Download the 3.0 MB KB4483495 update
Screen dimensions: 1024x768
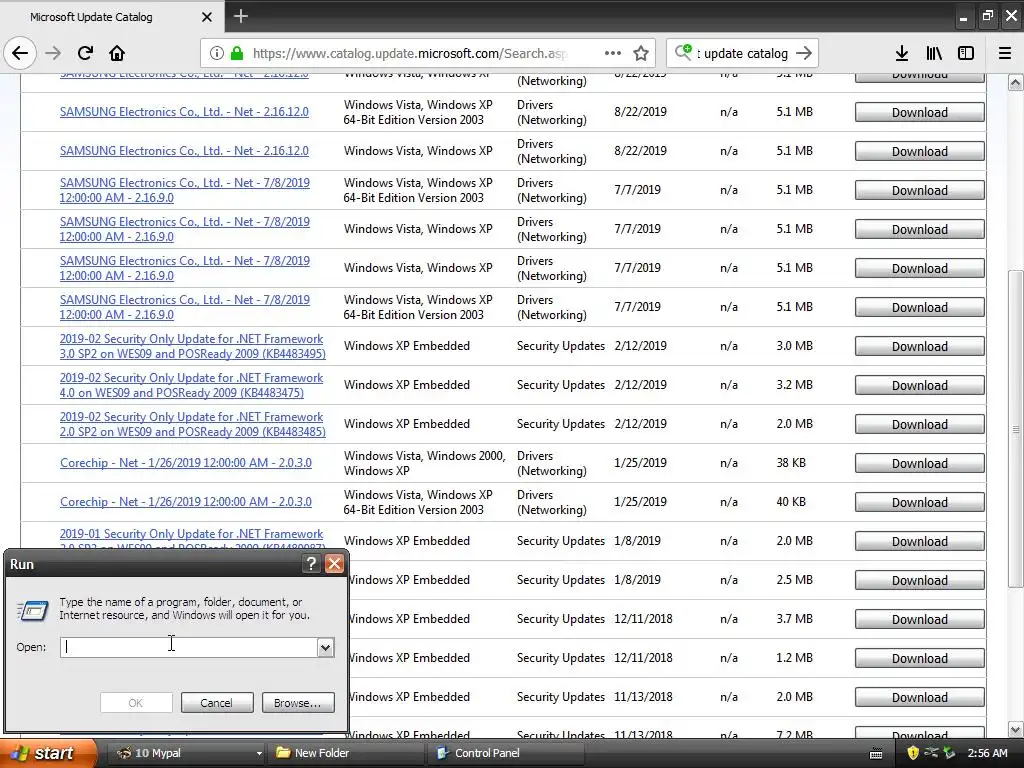920,346
